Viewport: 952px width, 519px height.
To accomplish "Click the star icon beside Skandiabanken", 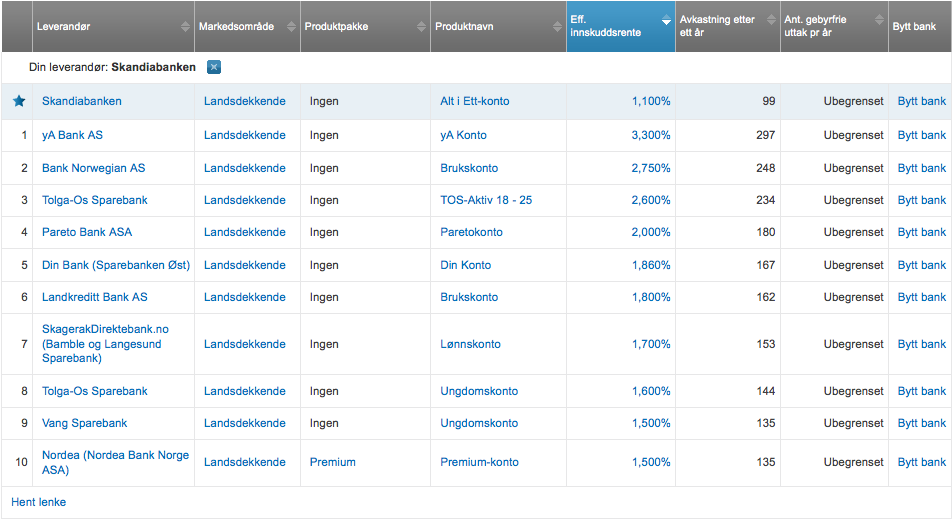I will coord(19,101).
